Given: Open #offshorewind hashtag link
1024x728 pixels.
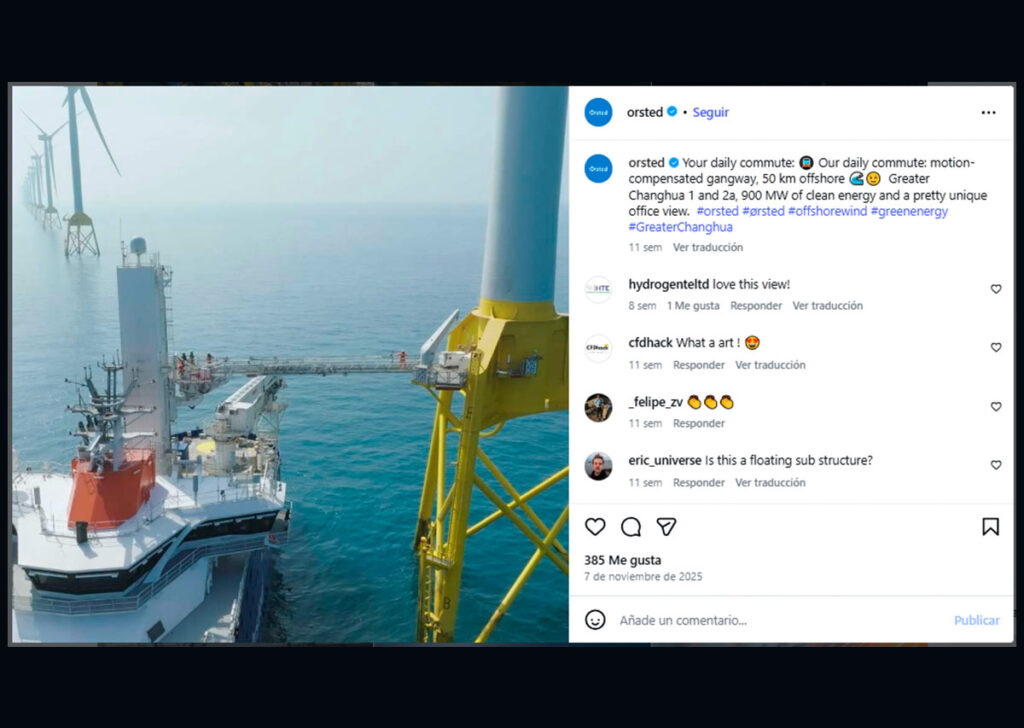Looking at the screenshot, I should [826, 212].
